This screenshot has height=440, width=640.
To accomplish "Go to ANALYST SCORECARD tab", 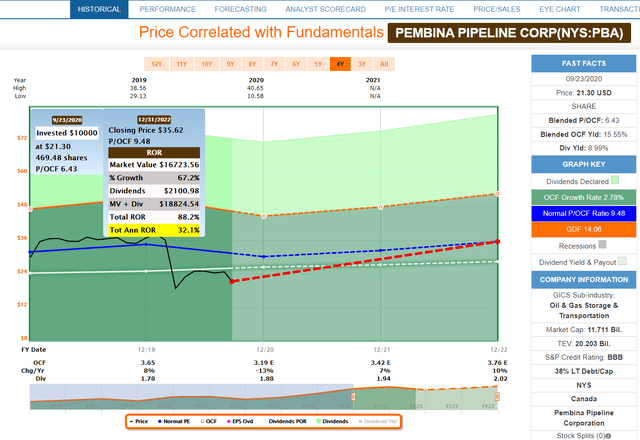I will coord(325,9).
